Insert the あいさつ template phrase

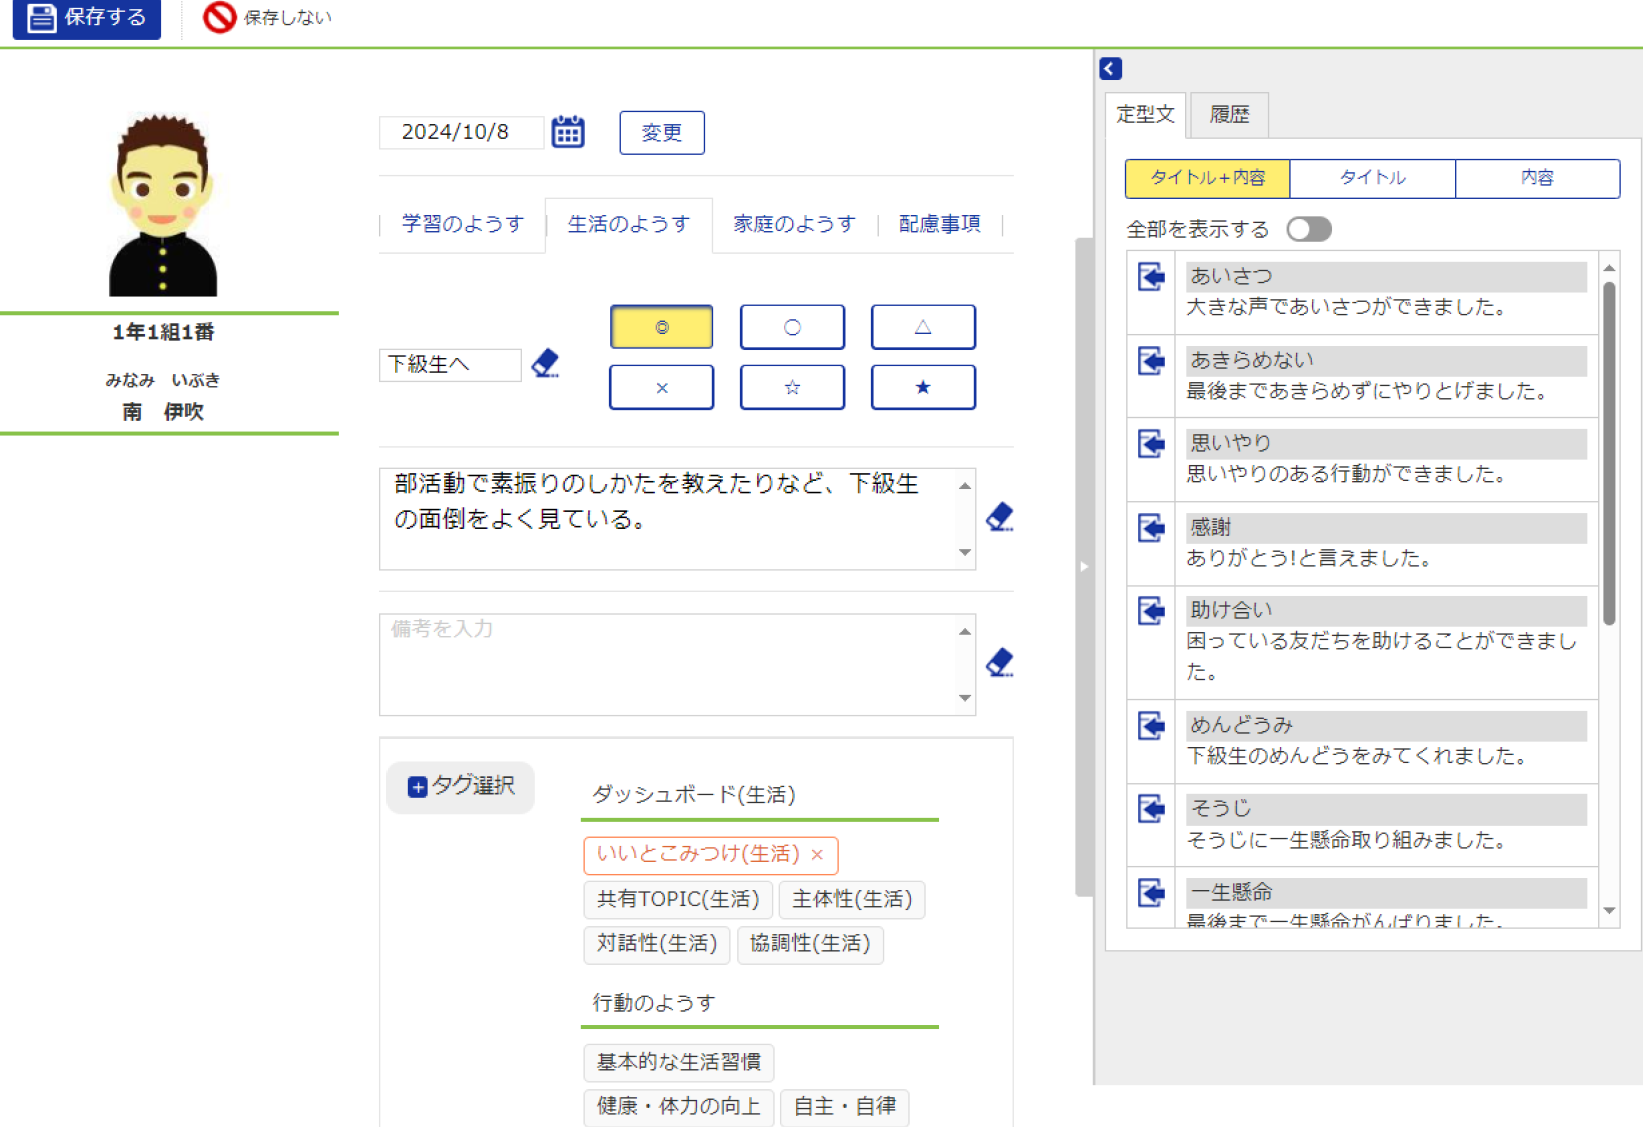pos(1151,277)
